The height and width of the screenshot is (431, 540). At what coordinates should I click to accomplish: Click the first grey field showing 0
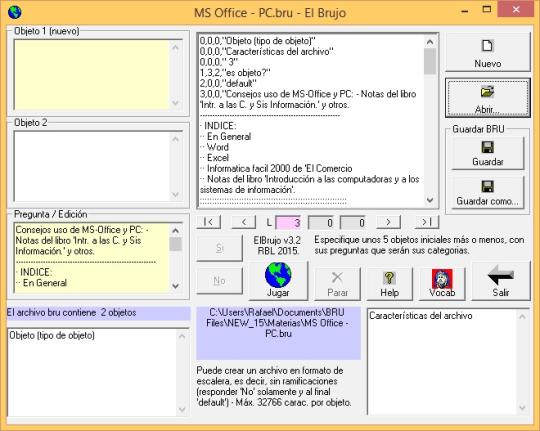point(321,223)
